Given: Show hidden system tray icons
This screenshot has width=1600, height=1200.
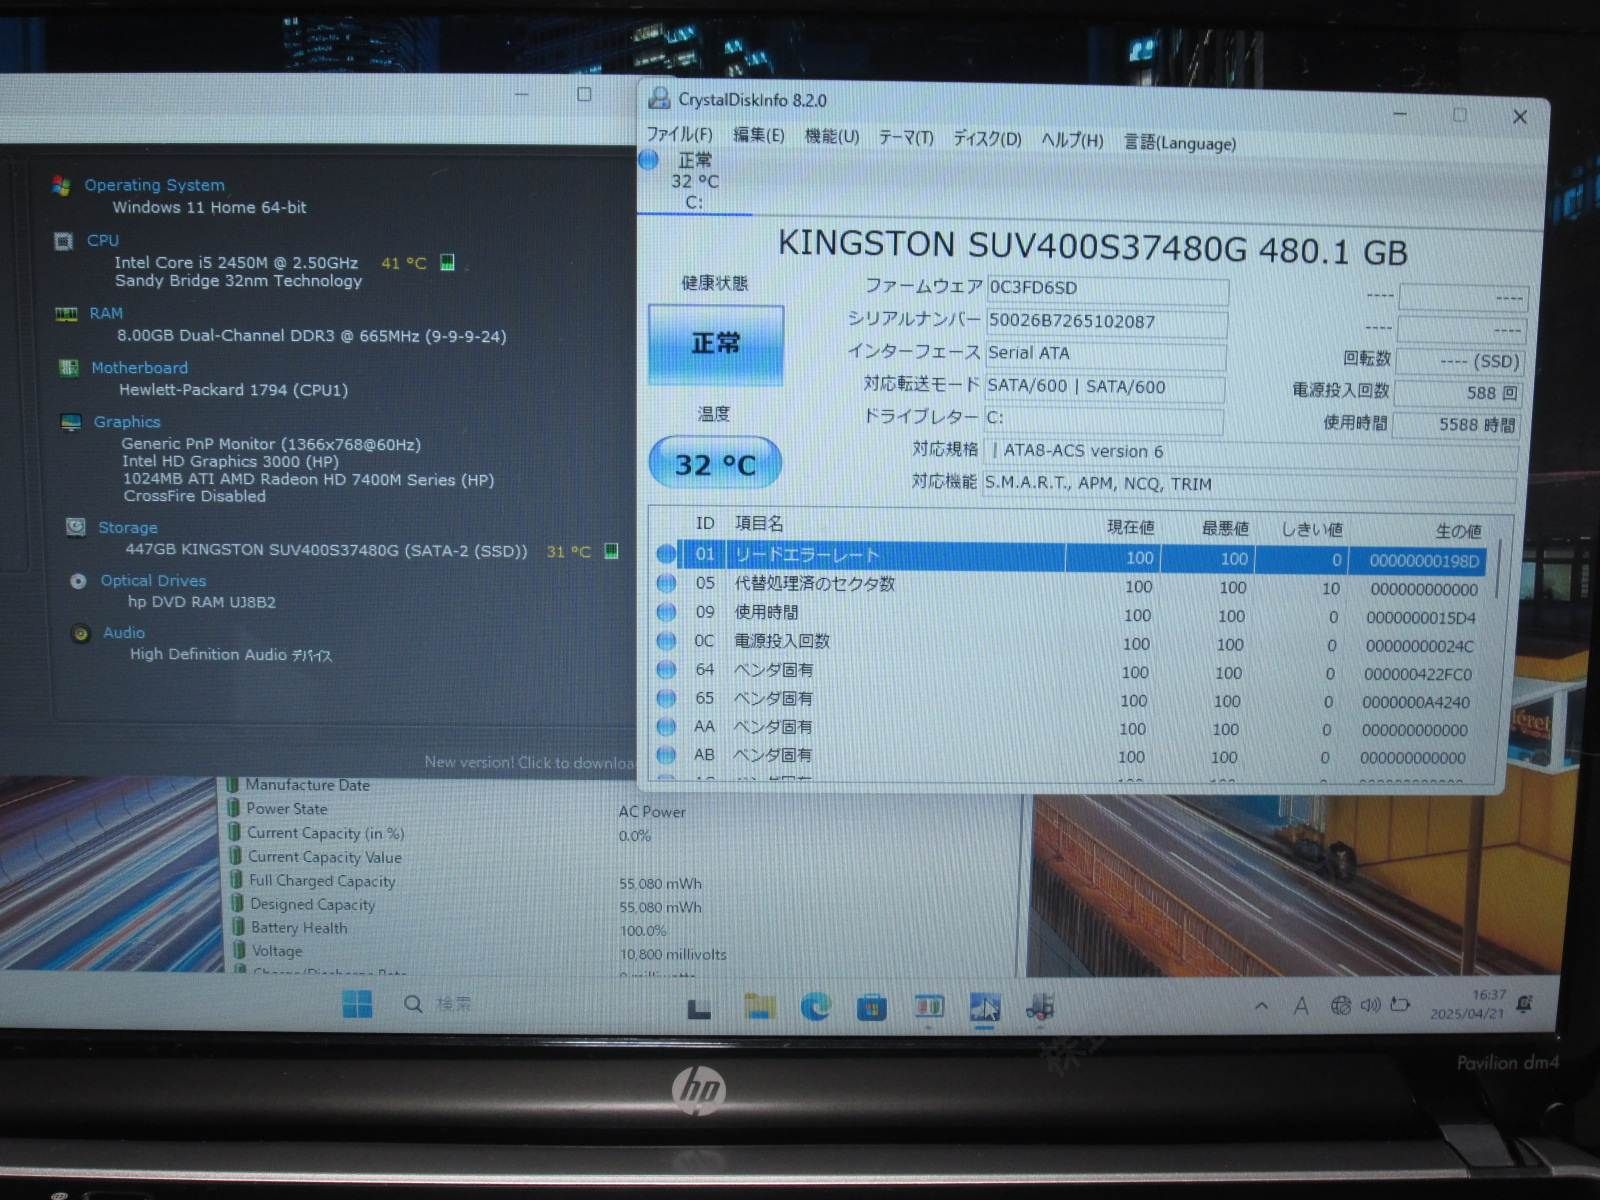Looking at the screenshot, I should [1261, 1006].
